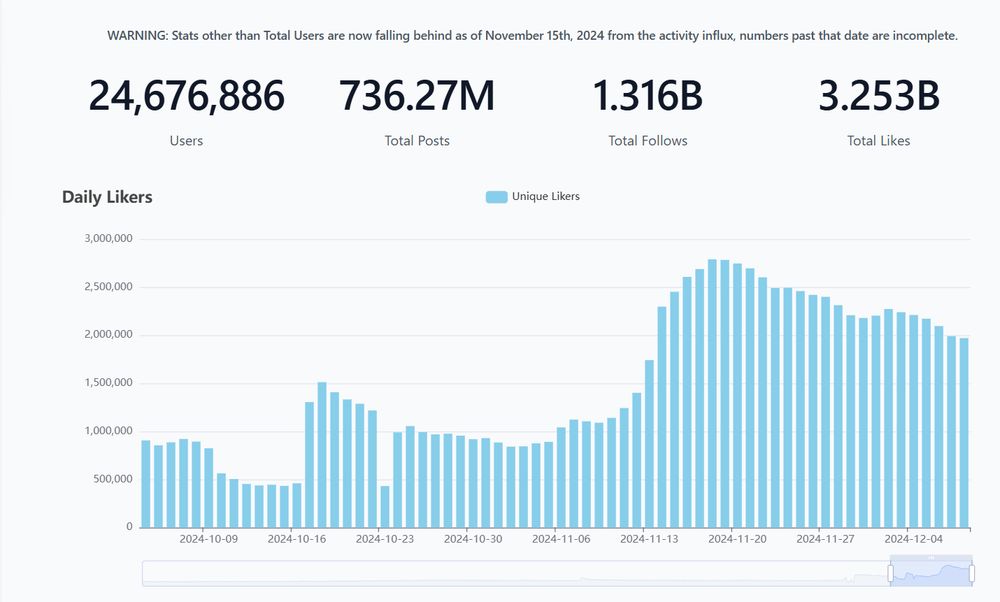The height and width of the screenshot is (602, 1000).
Task: Click the Users stat counter 24,676,886
Action: (187, 96)
